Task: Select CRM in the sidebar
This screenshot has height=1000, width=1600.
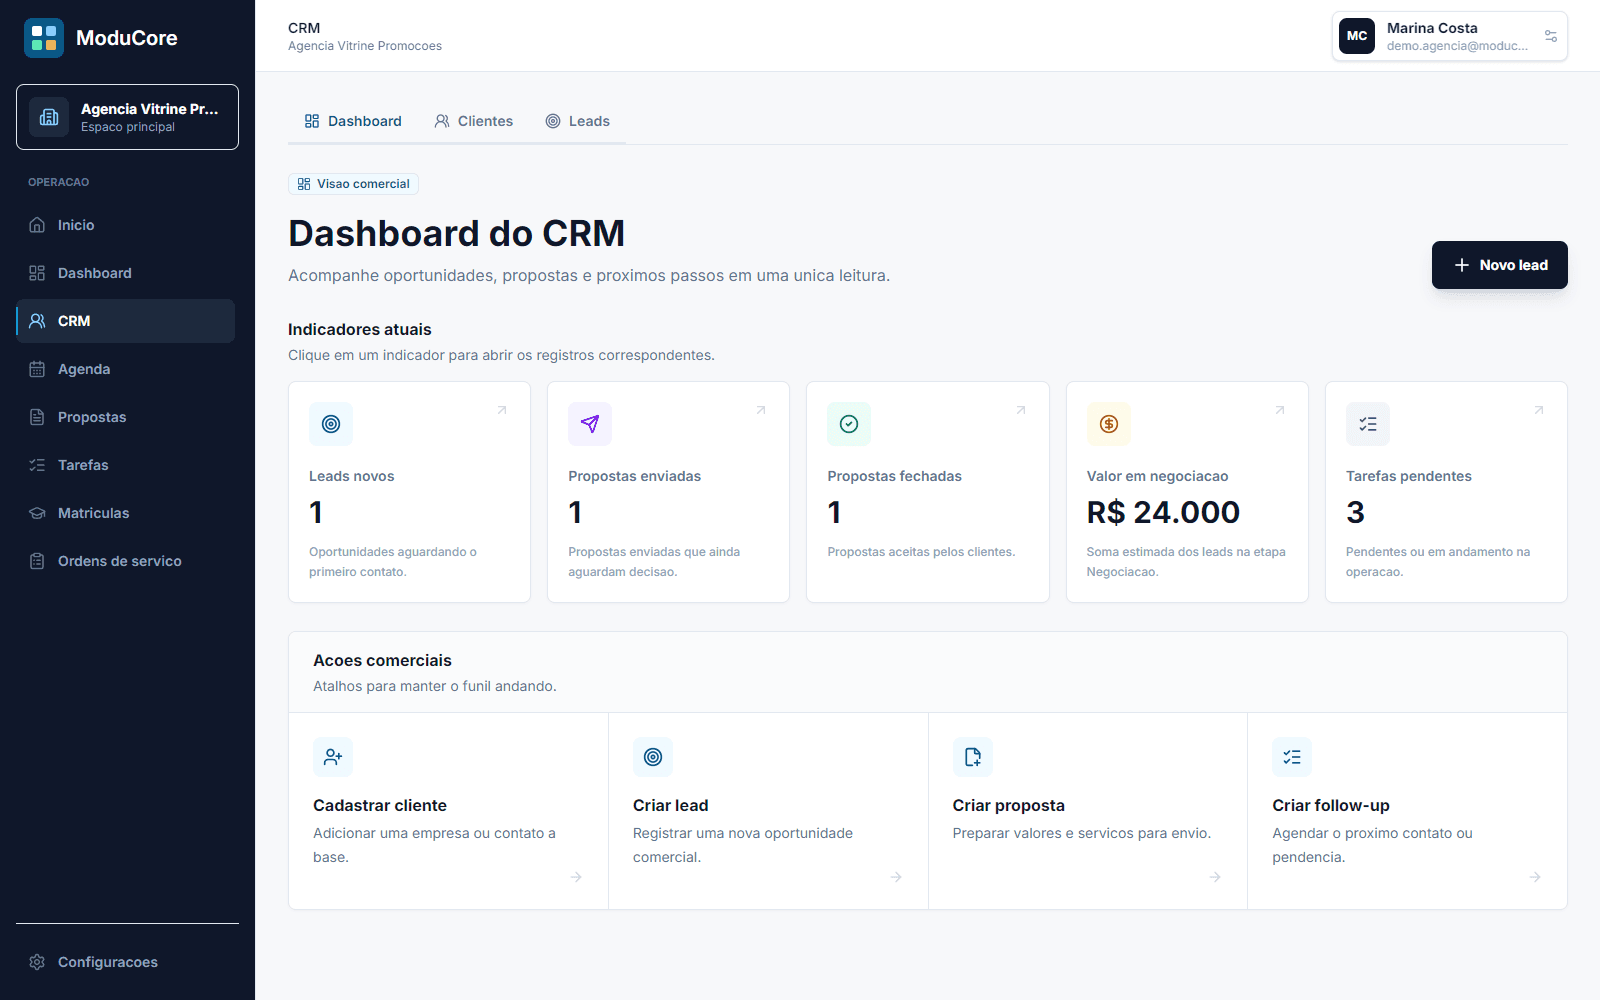Action: click(126, 321)
